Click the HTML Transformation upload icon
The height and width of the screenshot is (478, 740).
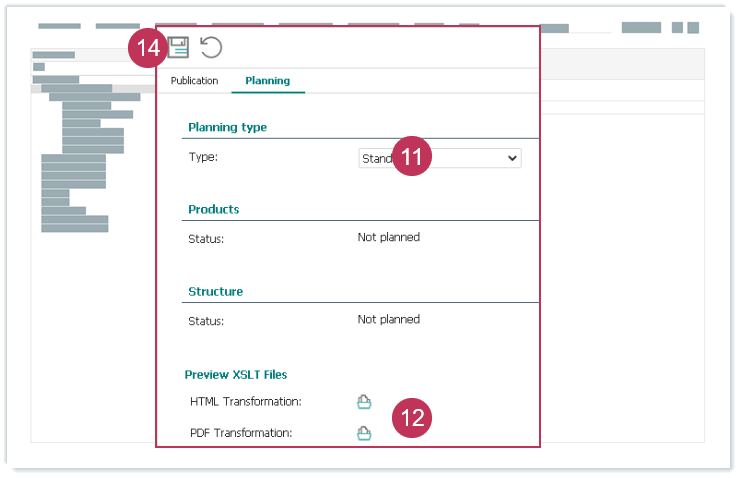[364, 402]
